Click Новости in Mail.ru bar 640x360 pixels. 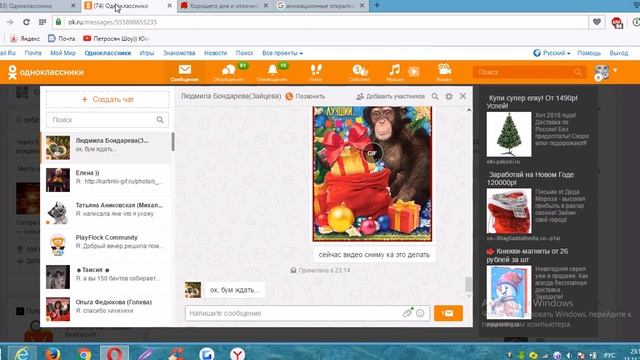tap(216, 53)
